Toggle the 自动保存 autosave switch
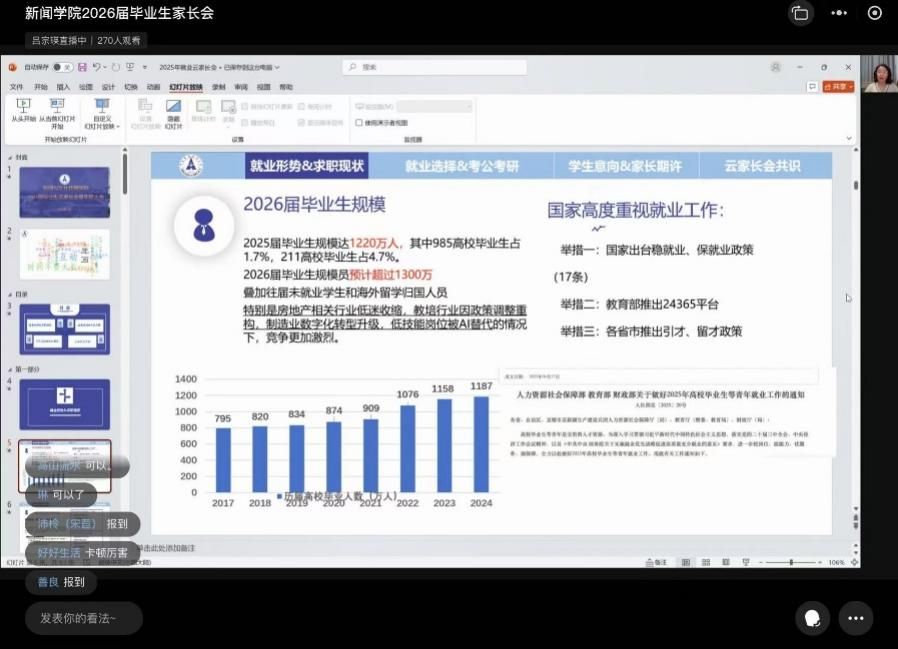The height and width of the screenshot is (649, 898). (x=62, y=67)
